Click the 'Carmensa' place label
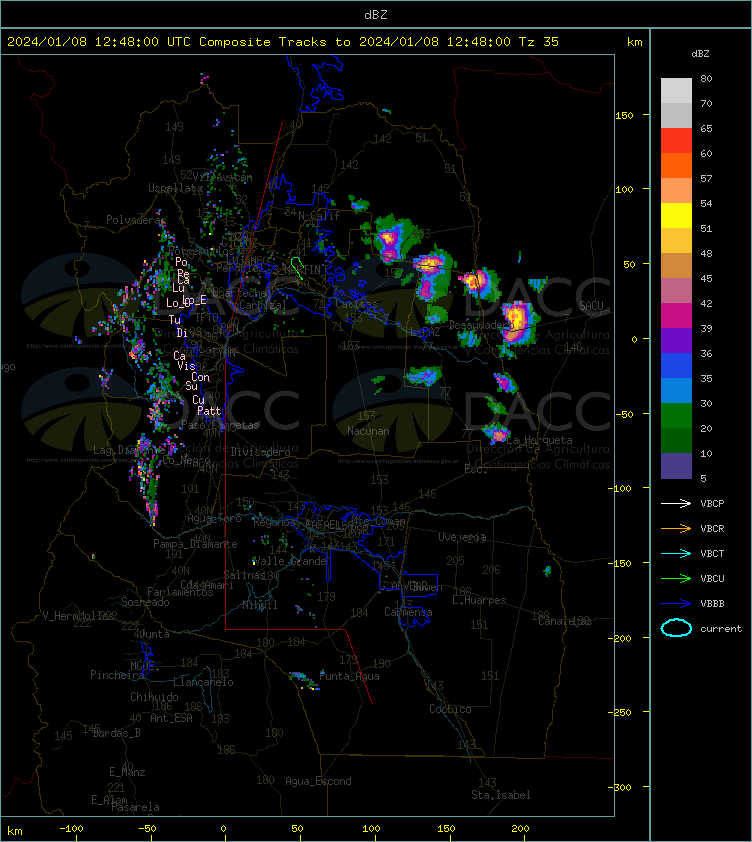752x842 pixels. 408,612
